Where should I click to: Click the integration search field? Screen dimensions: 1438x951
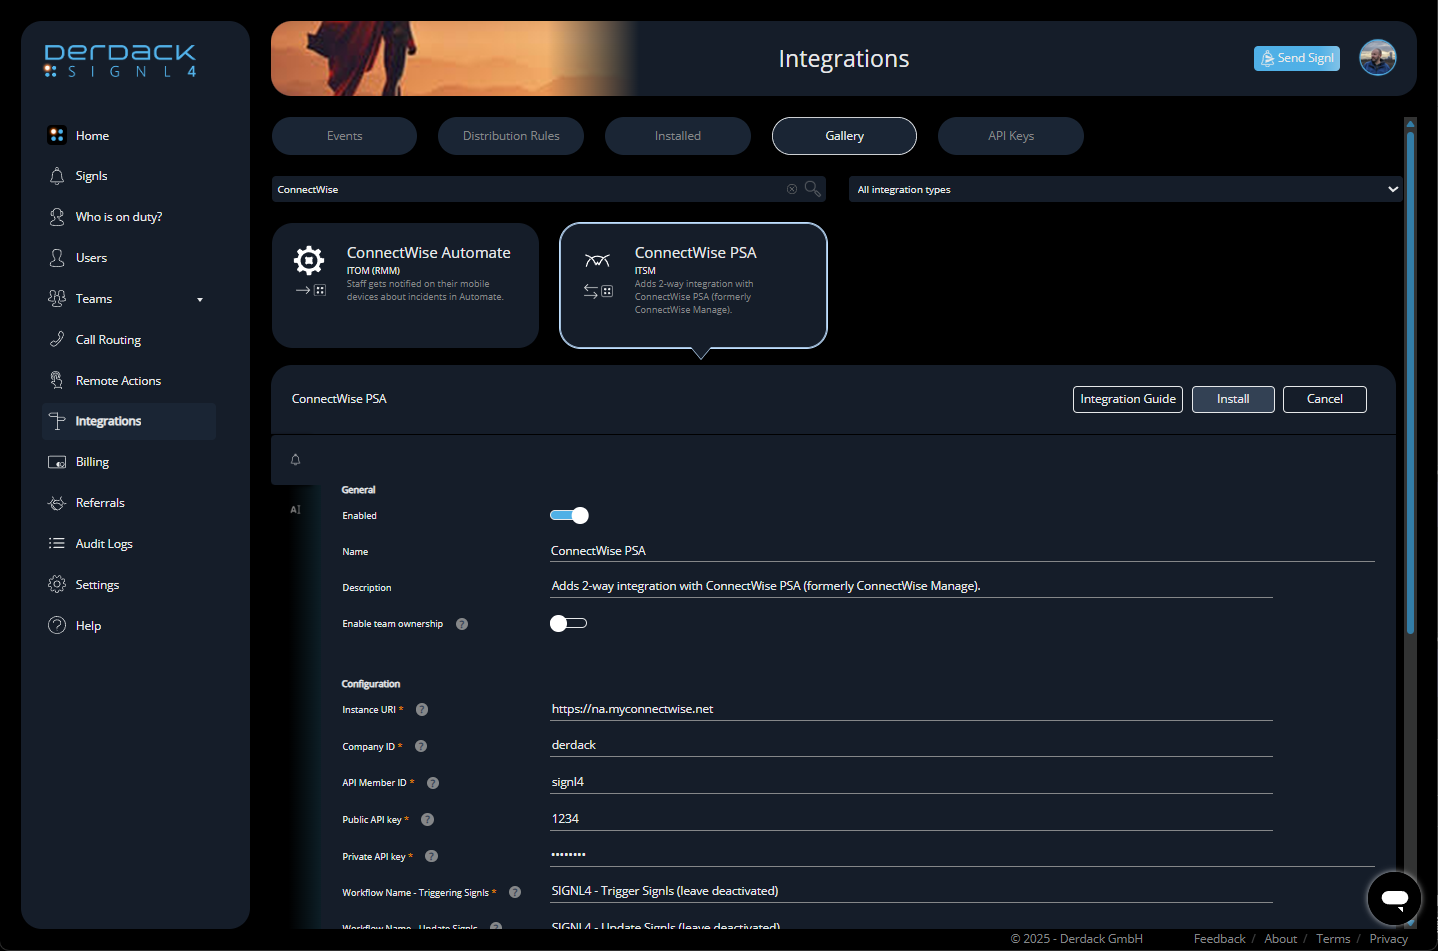point(530,189)
